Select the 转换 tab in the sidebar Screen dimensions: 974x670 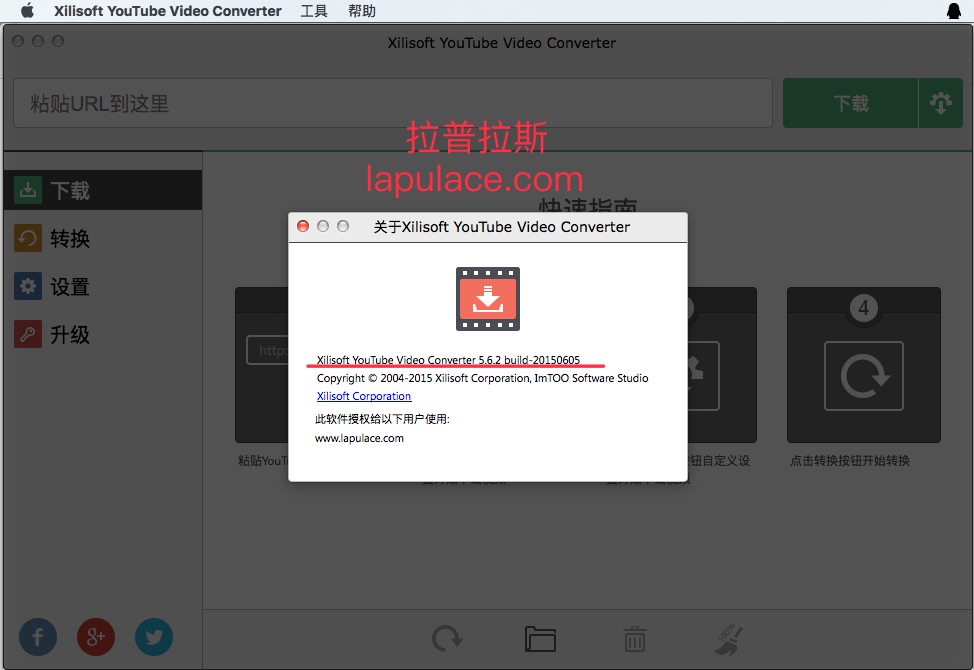[x=103, y=238]
